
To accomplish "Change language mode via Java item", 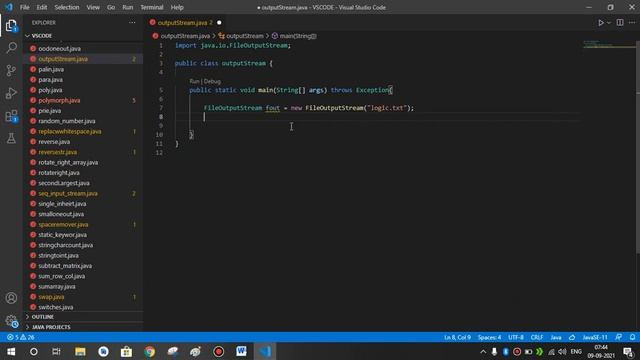I will tap(556, 338).
